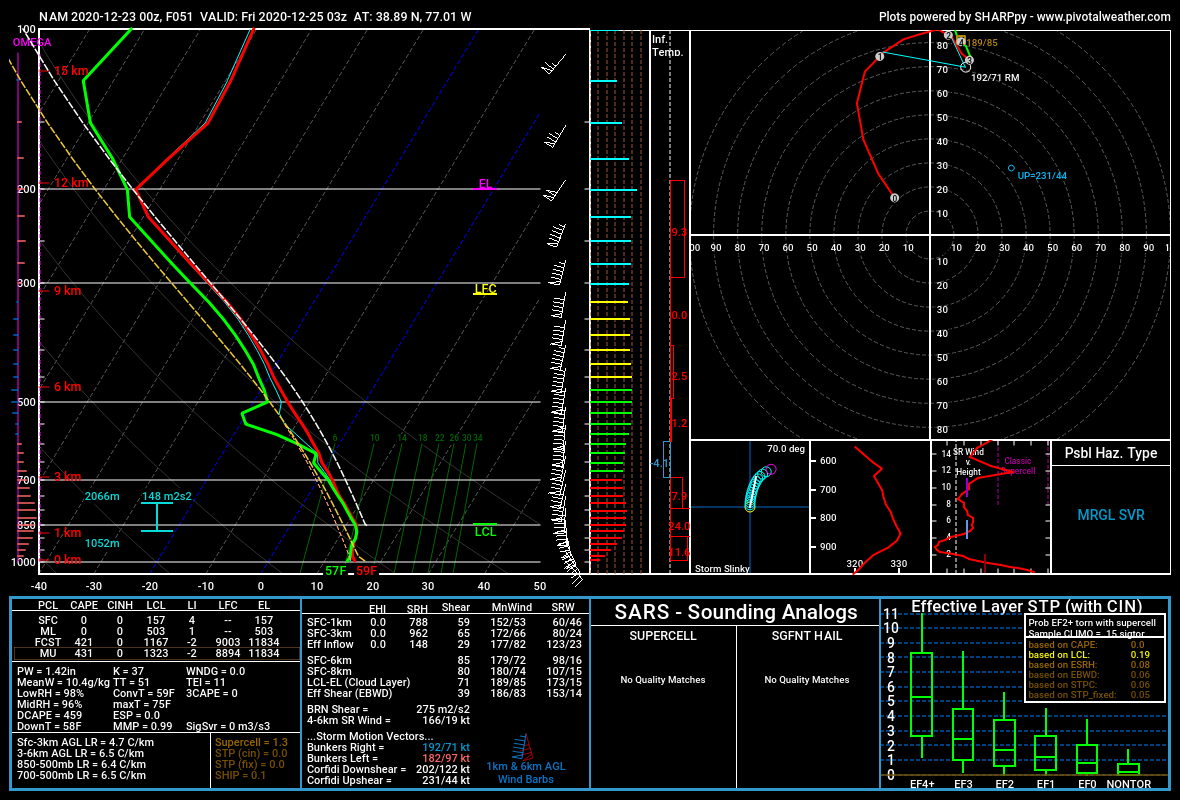The height and width of the screenshot is (800, 1180).
Task: Click Prob EF2+ torn with supercell heading
Action: pyautogui.click(x=1092, y=622)
